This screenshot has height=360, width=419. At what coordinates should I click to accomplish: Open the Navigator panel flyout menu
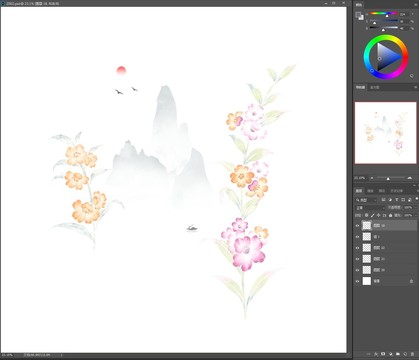click(x=416, y=87)
